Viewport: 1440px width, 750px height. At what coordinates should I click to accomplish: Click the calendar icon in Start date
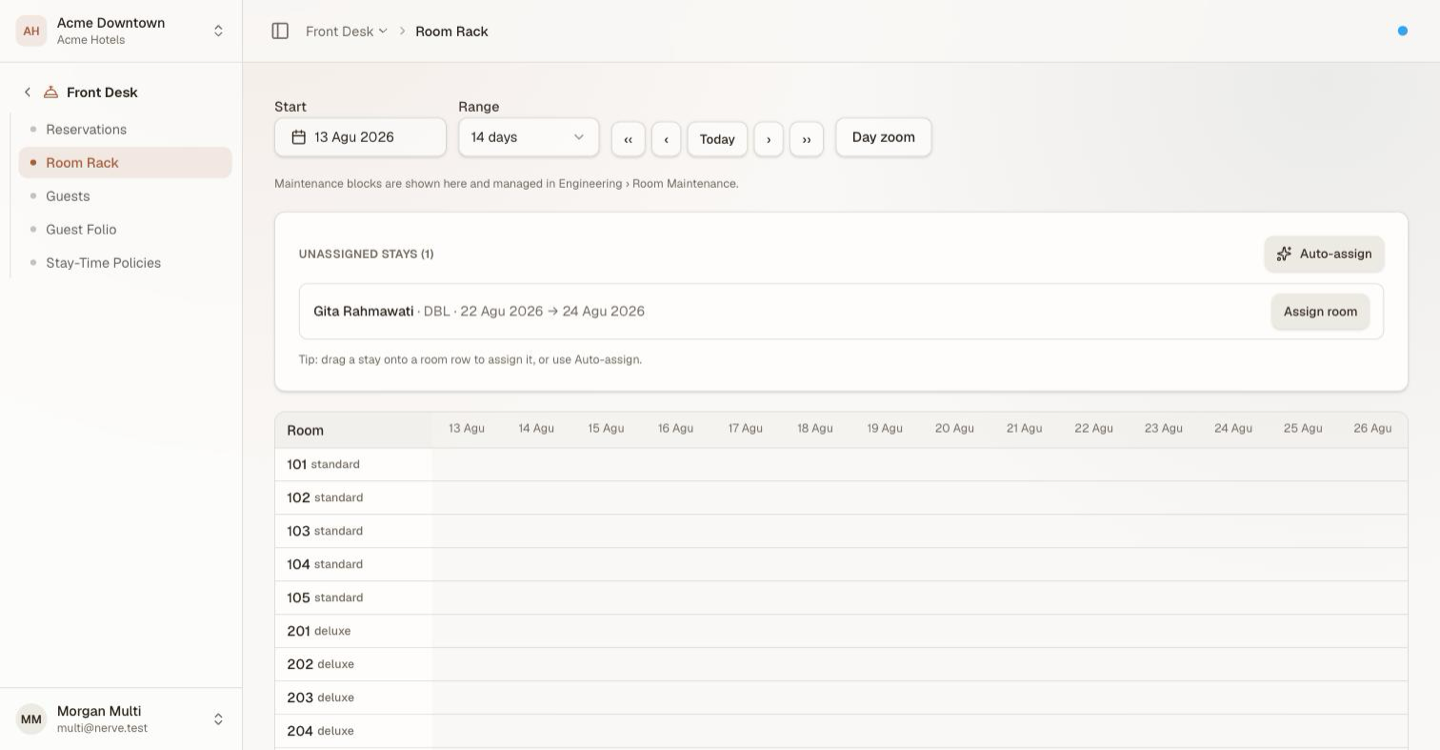pos(298,137)
